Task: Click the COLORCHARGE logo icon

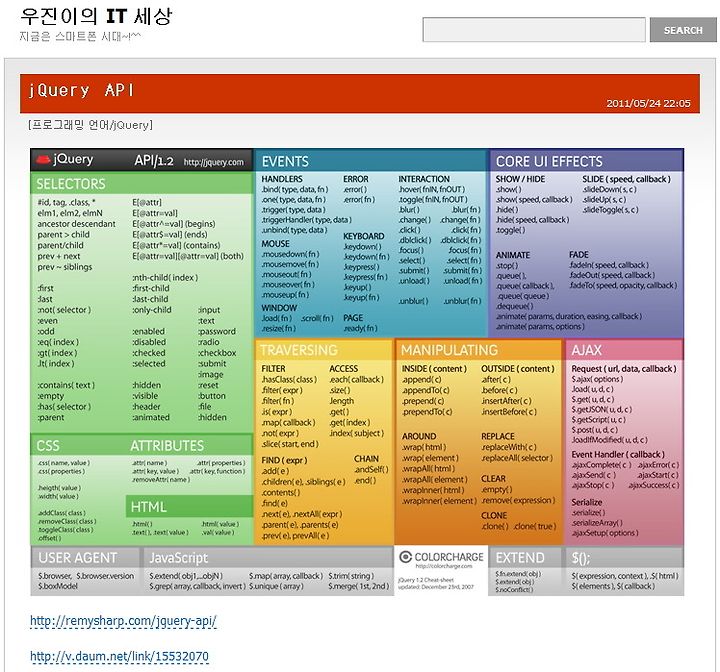Action: tap(405, 557)
